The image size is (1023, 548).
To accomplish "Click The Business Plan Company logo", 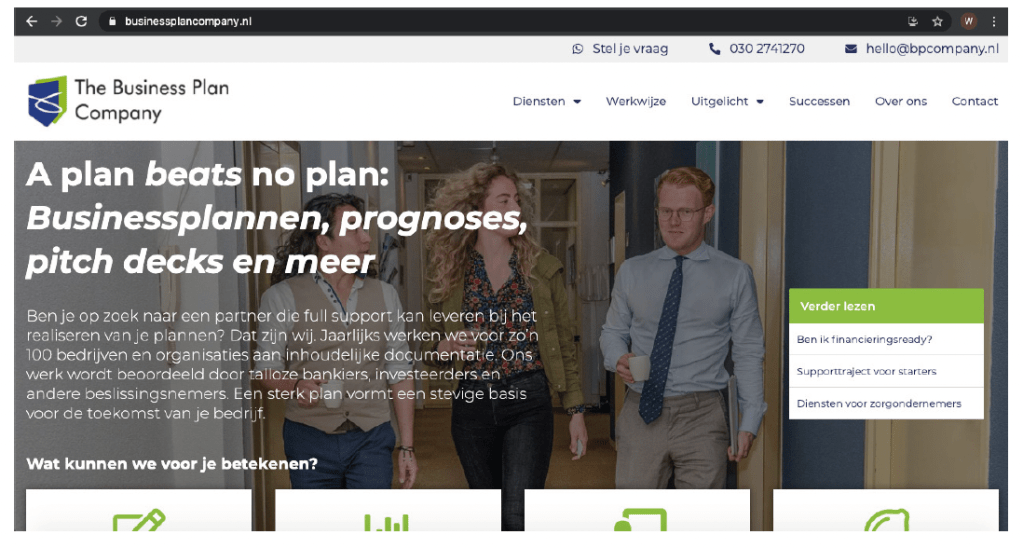I will pyautogui.click(x=129, y=100).
